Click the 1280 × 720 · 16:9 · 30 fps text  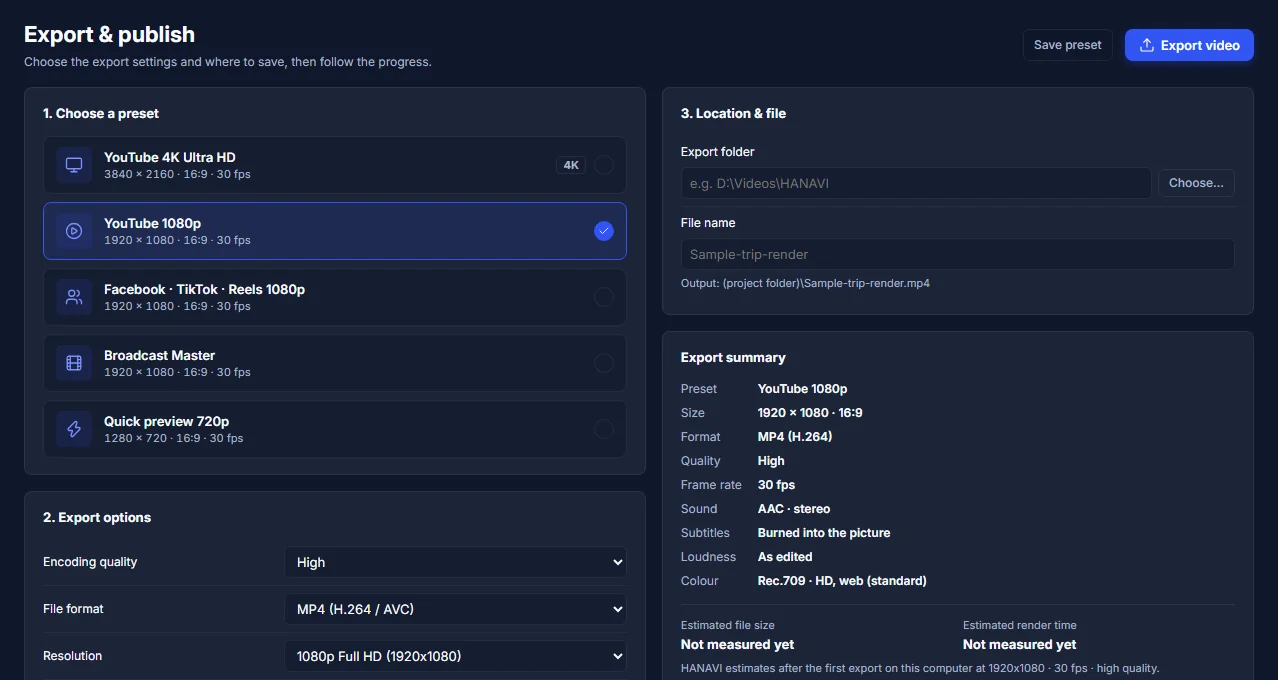(174, 438)
